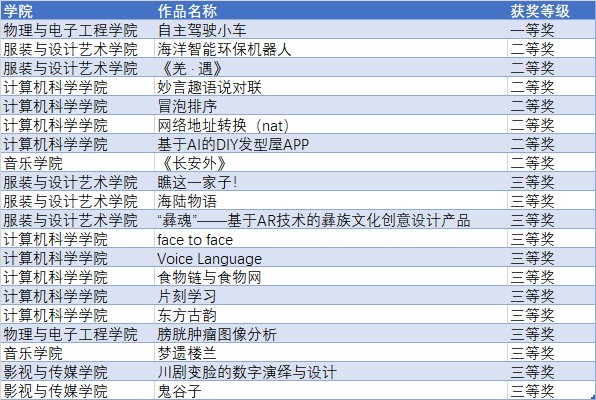This screenshot has height=400, width=596.
Task: Select the 《羌·遇》 project cell
Action: (x=331, y=67)
